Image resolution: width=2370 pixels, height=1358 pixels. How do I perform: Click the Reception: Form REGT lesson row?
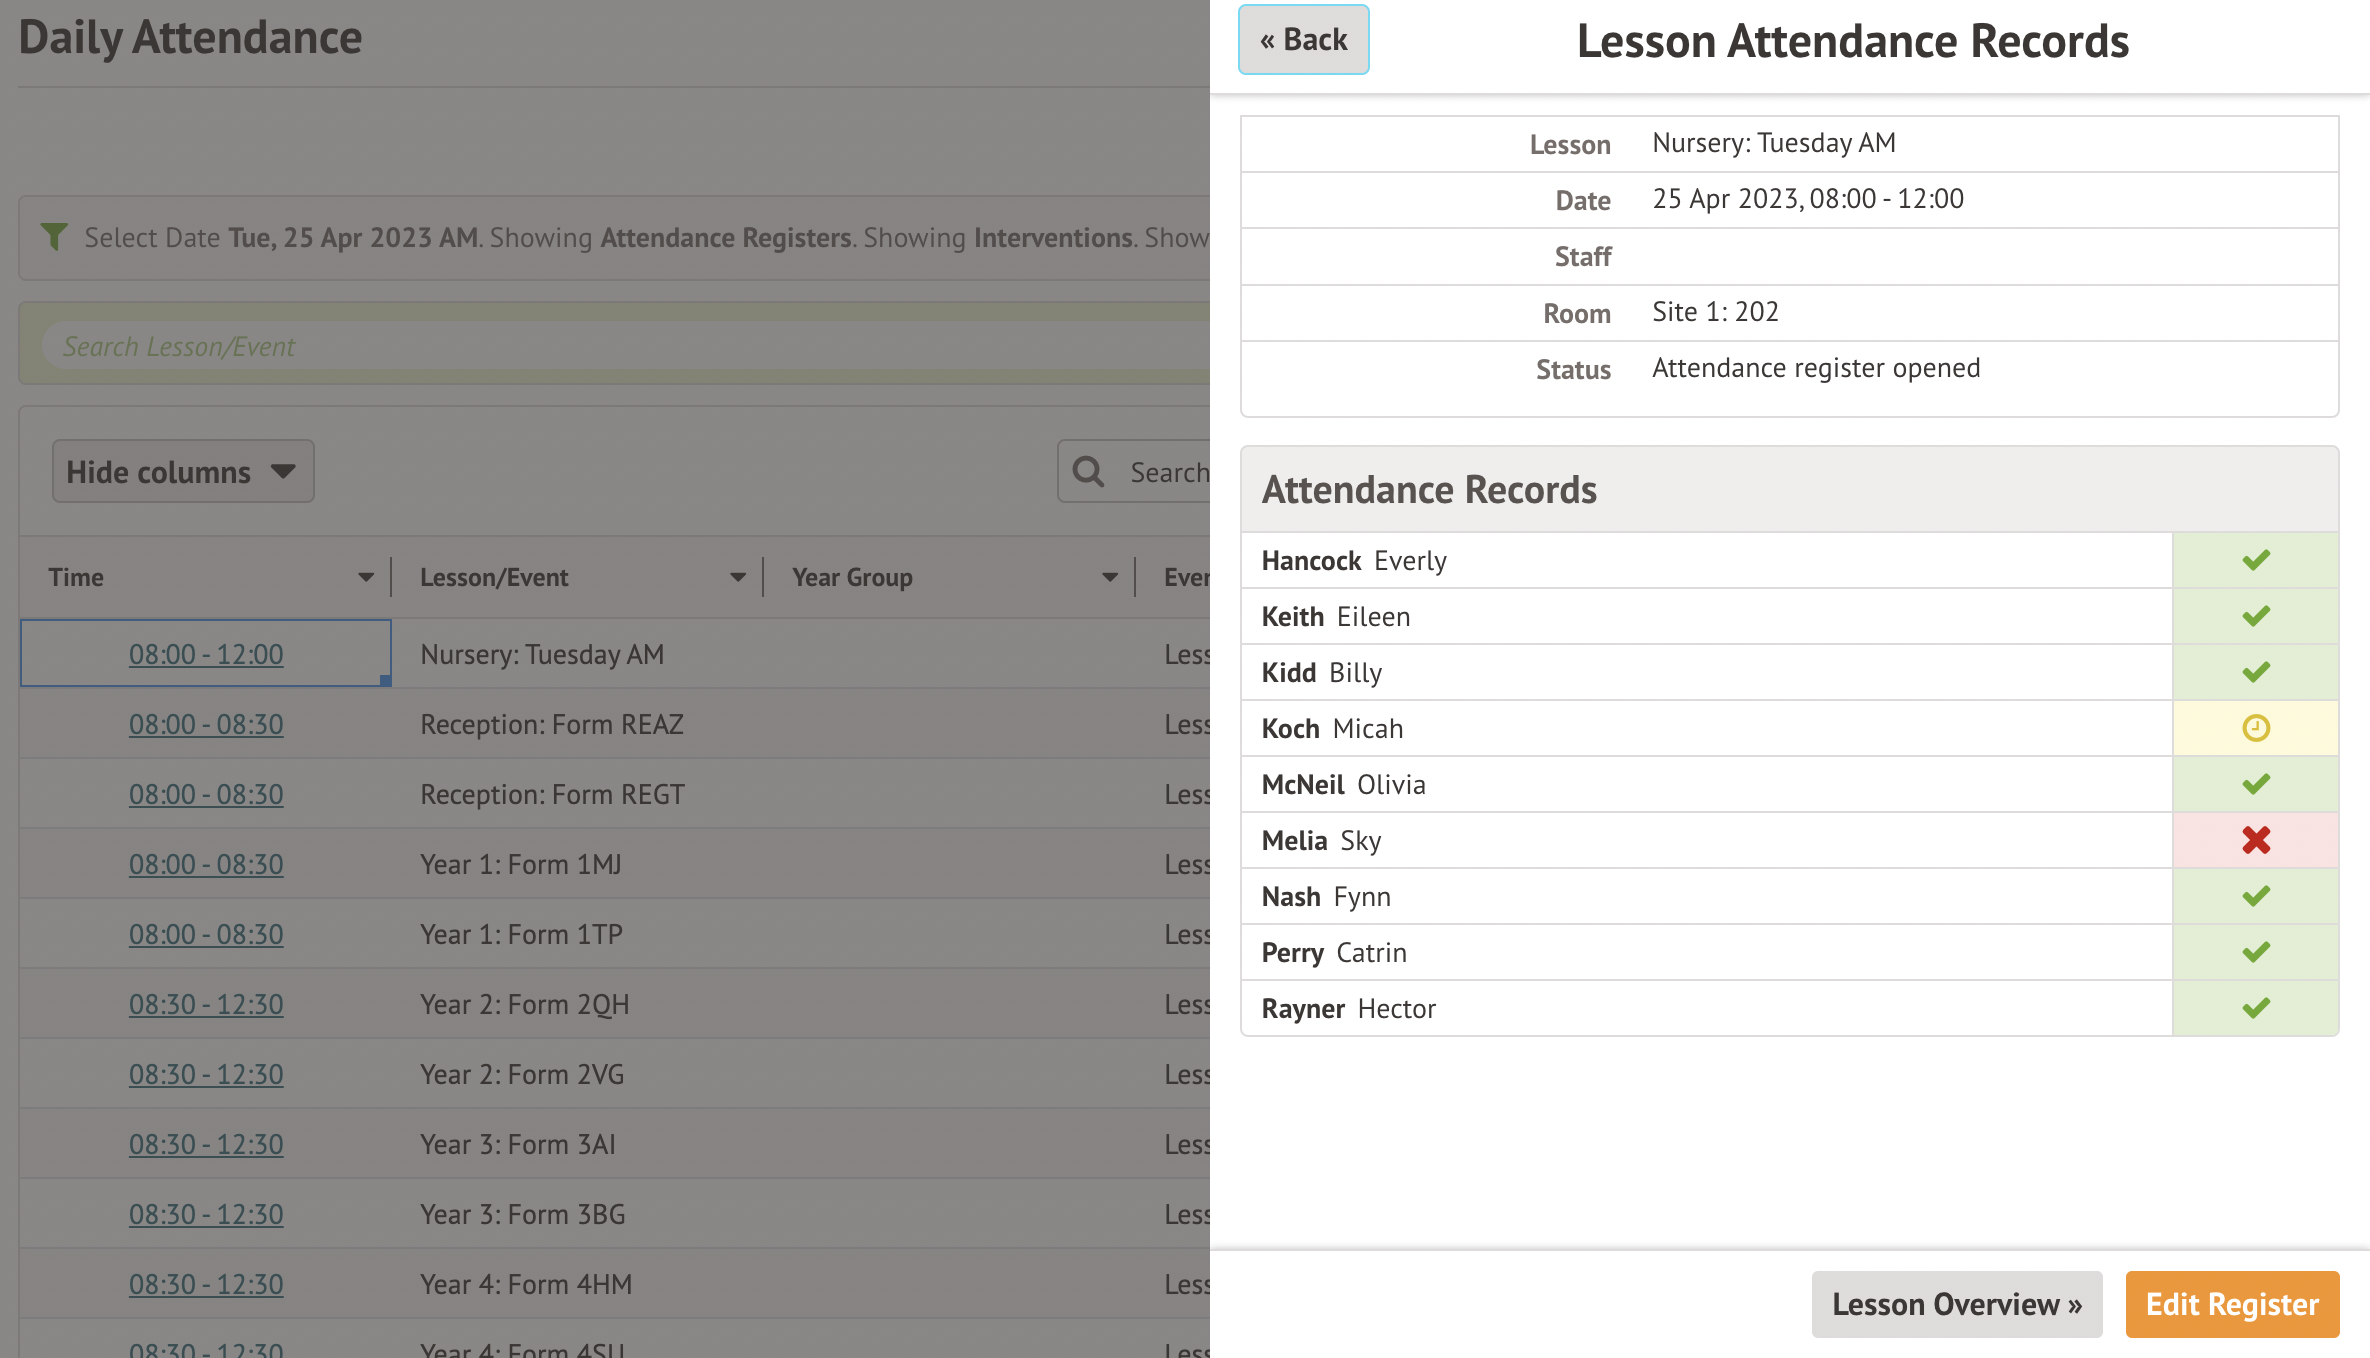point(552,794)
